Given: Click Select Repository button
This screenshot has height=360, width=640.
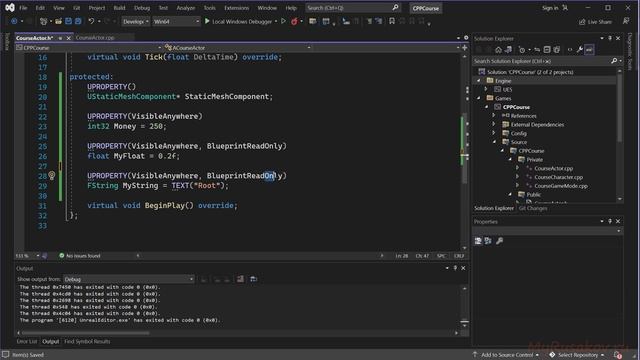Looking at the screenshot, I should 577,355.
